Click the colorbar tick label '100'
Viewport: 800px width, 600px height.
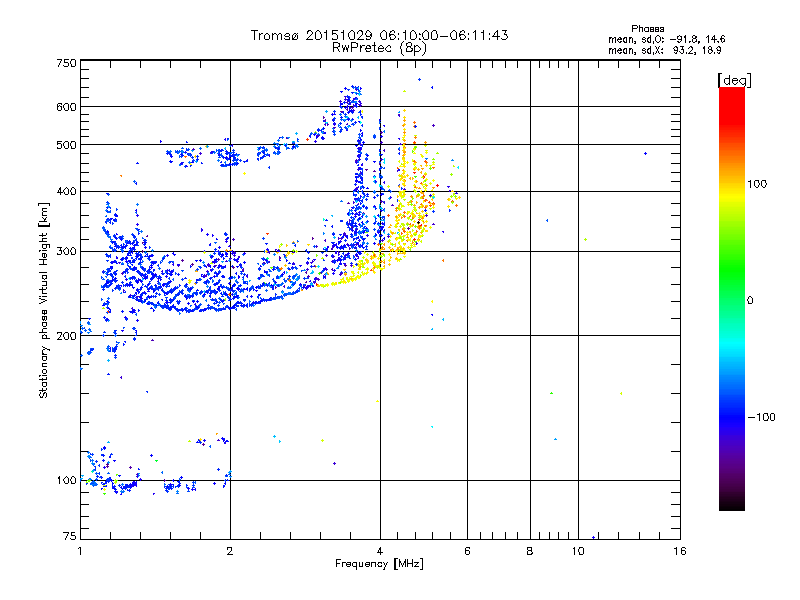[x=757, y=184]
